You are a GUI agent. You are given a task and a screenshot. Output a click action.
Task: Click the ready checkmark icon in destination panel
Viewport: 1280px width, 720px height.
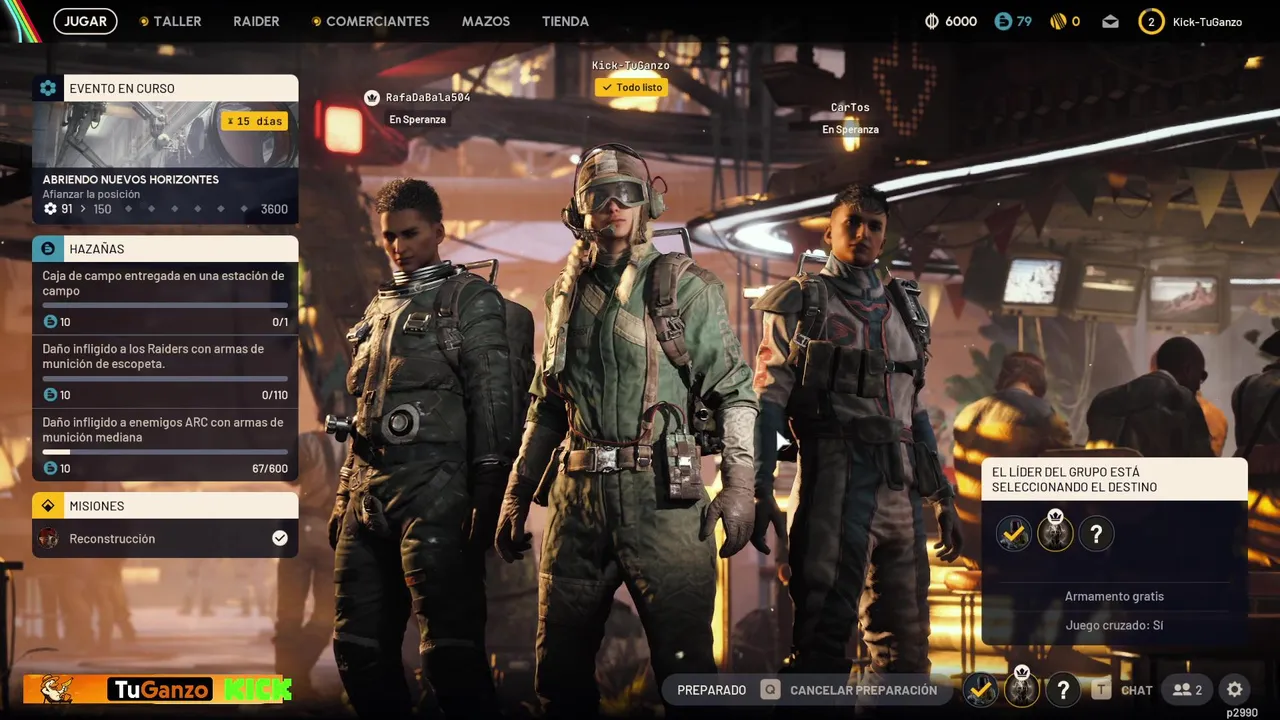(x=1013, y=533)
